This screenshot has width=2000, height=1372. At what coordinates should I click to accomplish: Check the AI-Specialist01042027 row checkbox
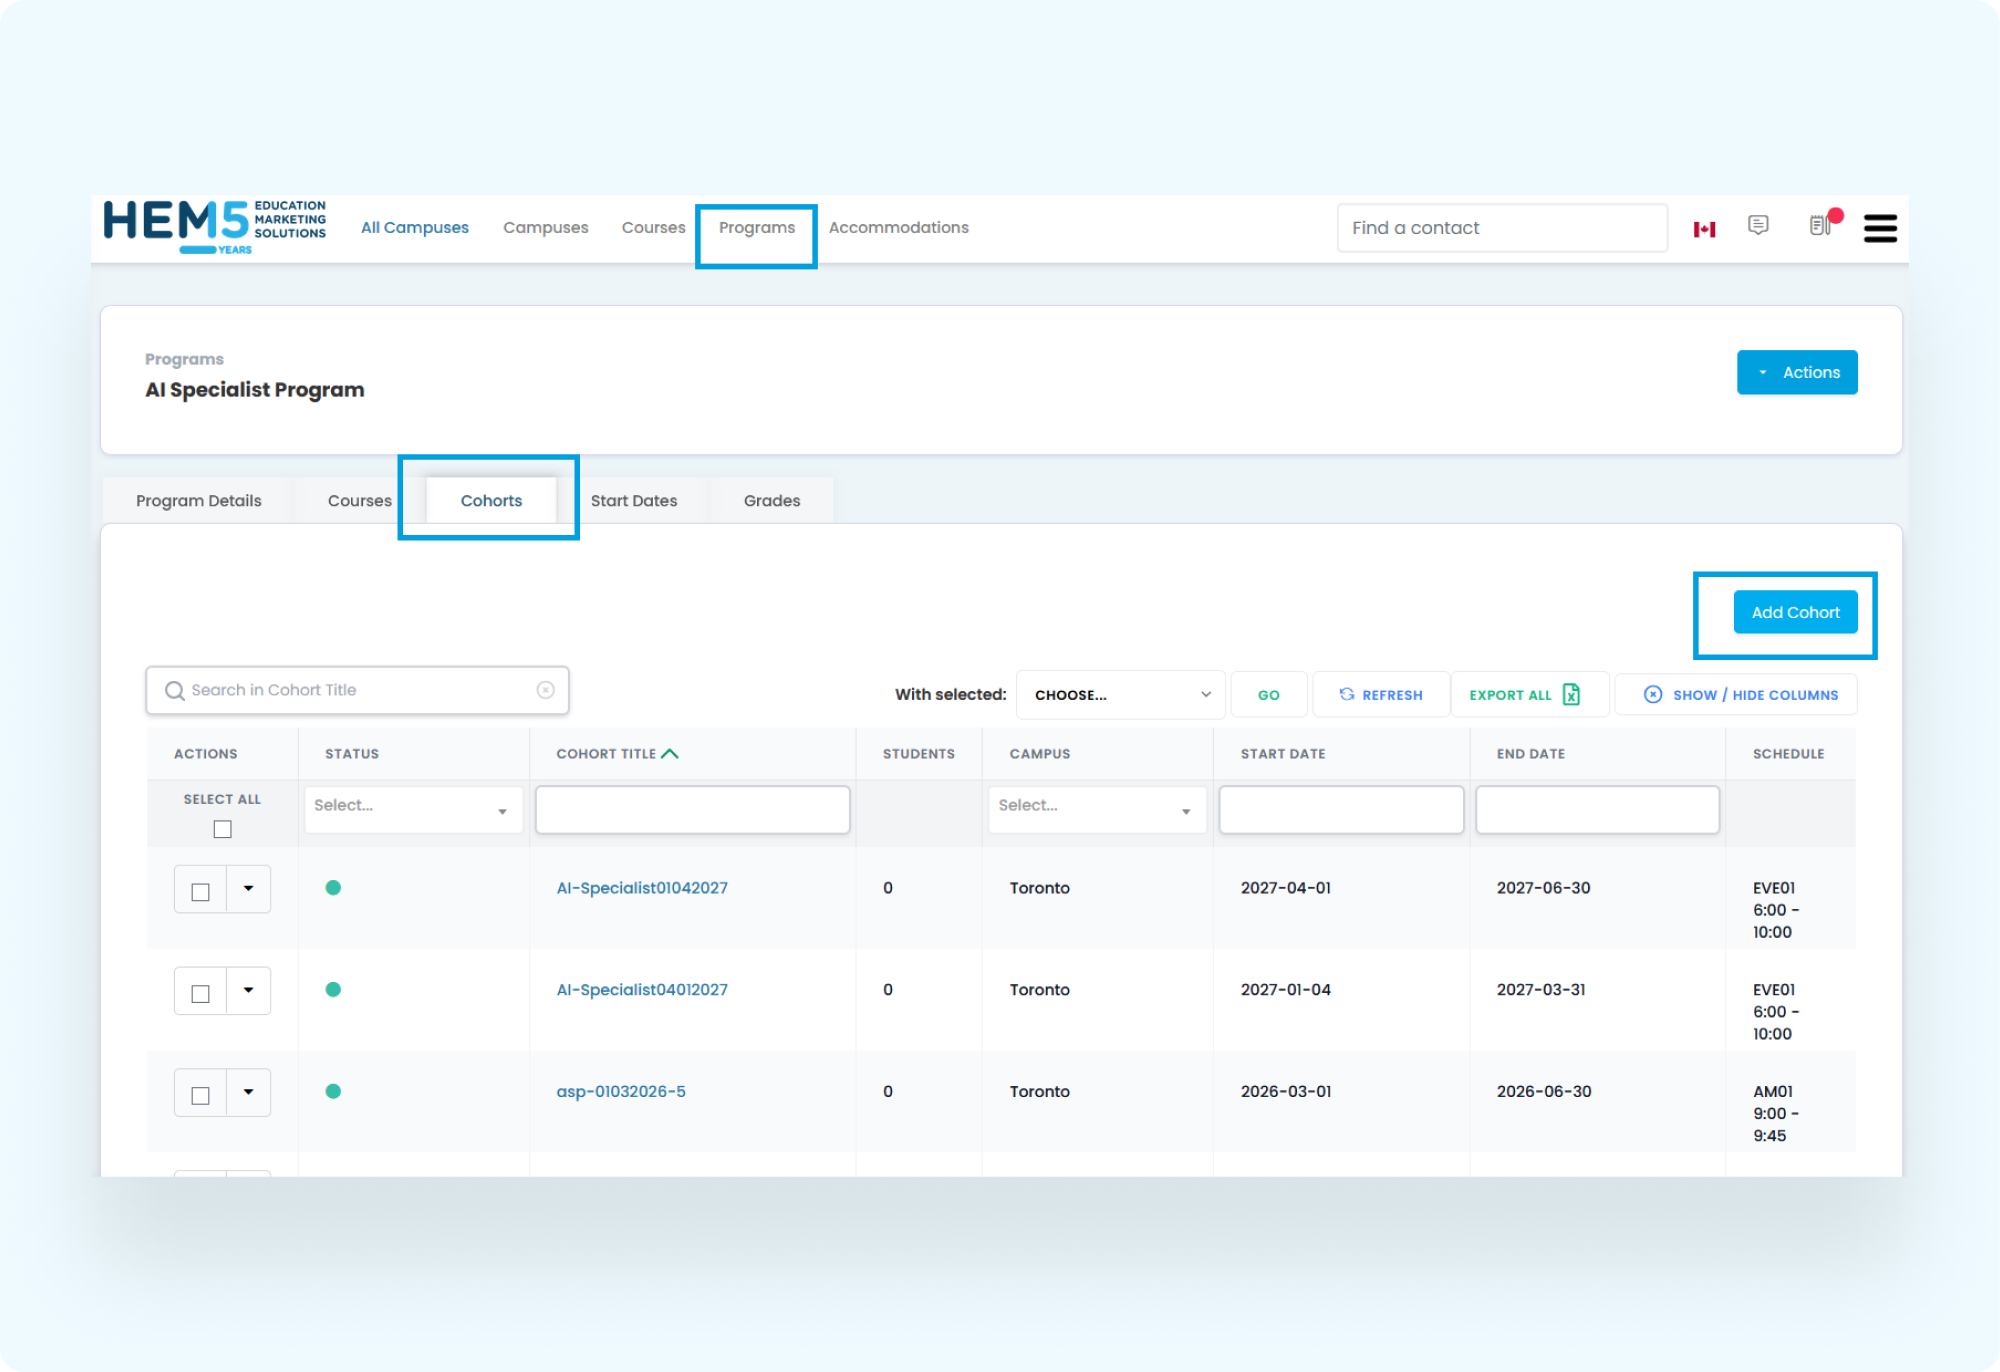pyautogui.click(x=201, y=891)
